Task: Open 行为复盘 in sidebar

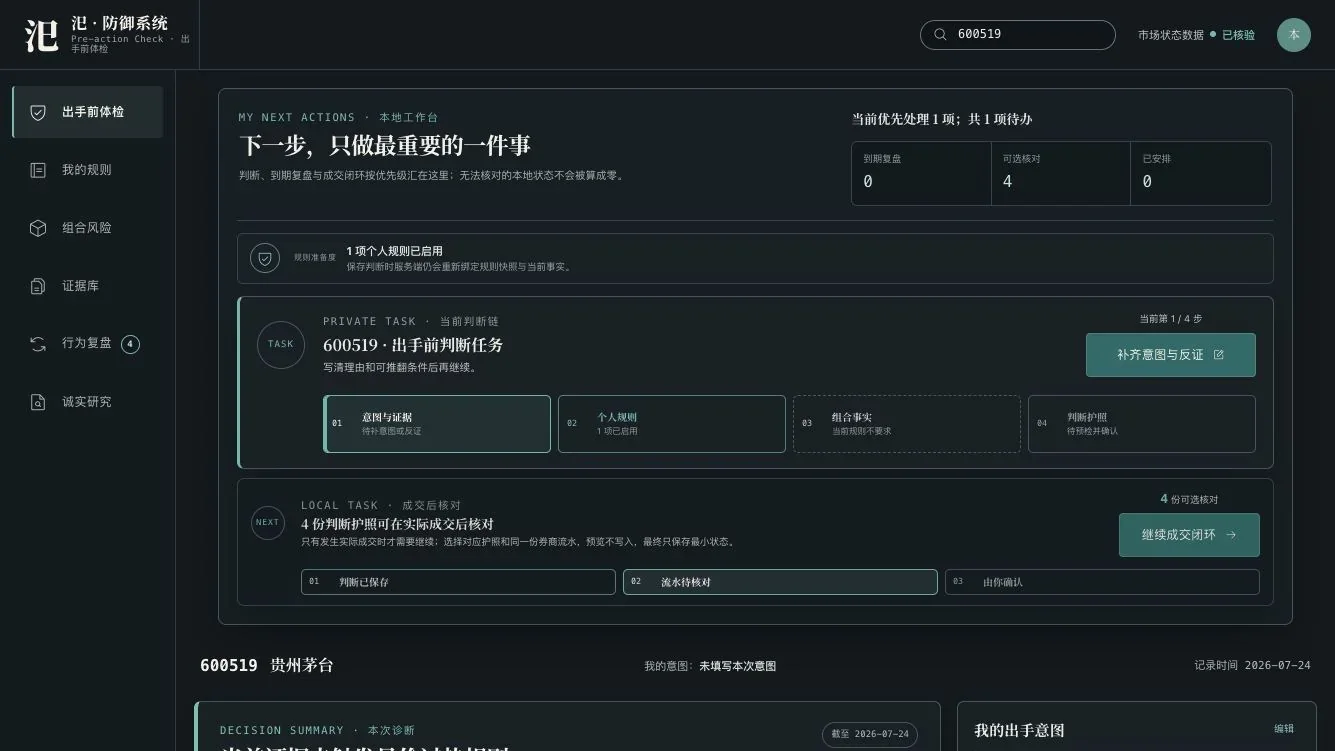Action: click(x=87, y=344)
